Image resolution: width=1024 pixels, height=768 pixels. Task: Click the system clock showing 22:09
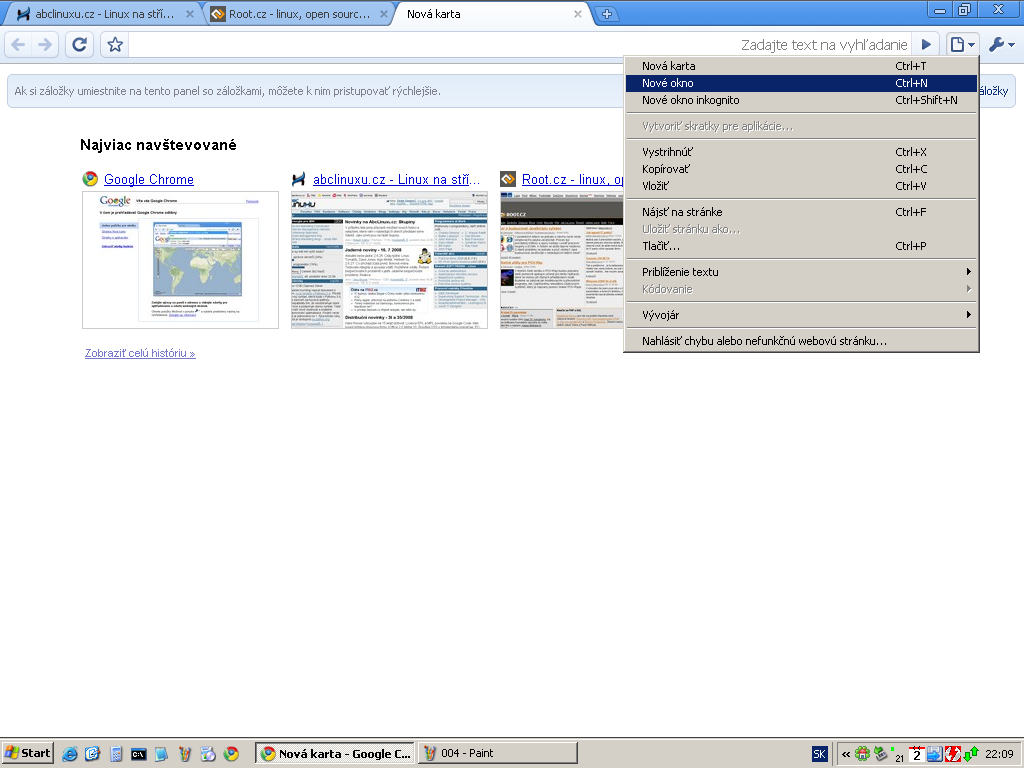pos(999,754)
